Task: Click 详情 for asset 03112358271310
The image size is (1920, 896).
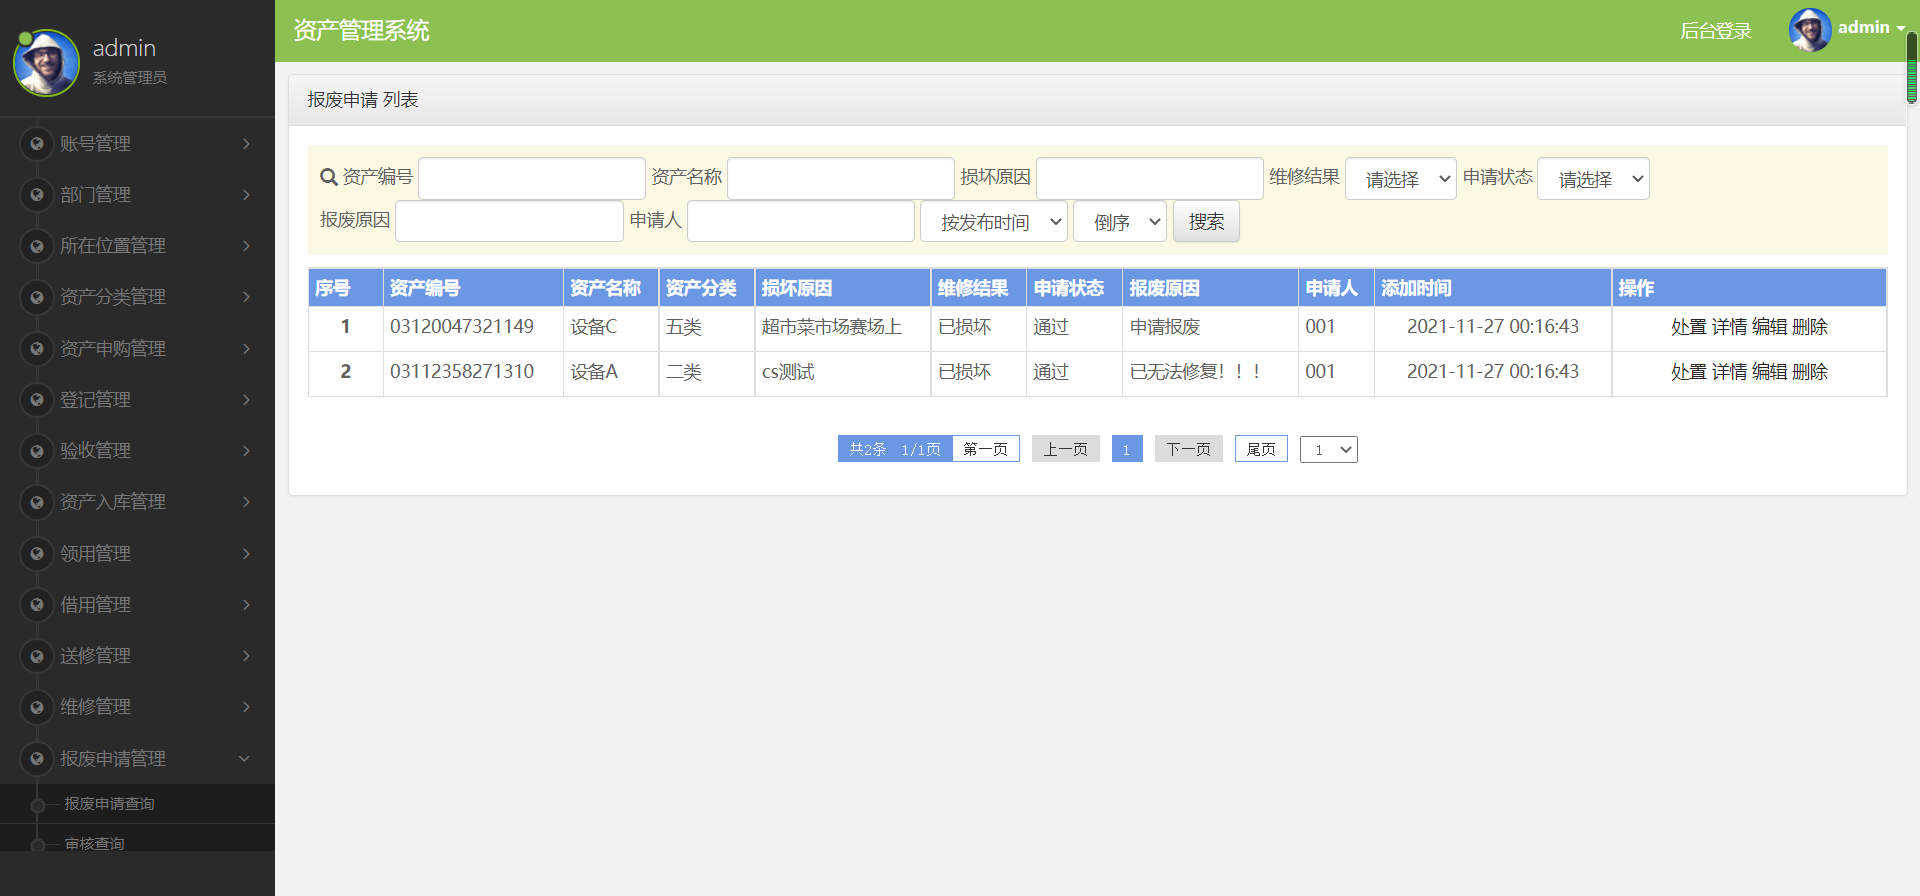Action: click(x=1729, y=372)
